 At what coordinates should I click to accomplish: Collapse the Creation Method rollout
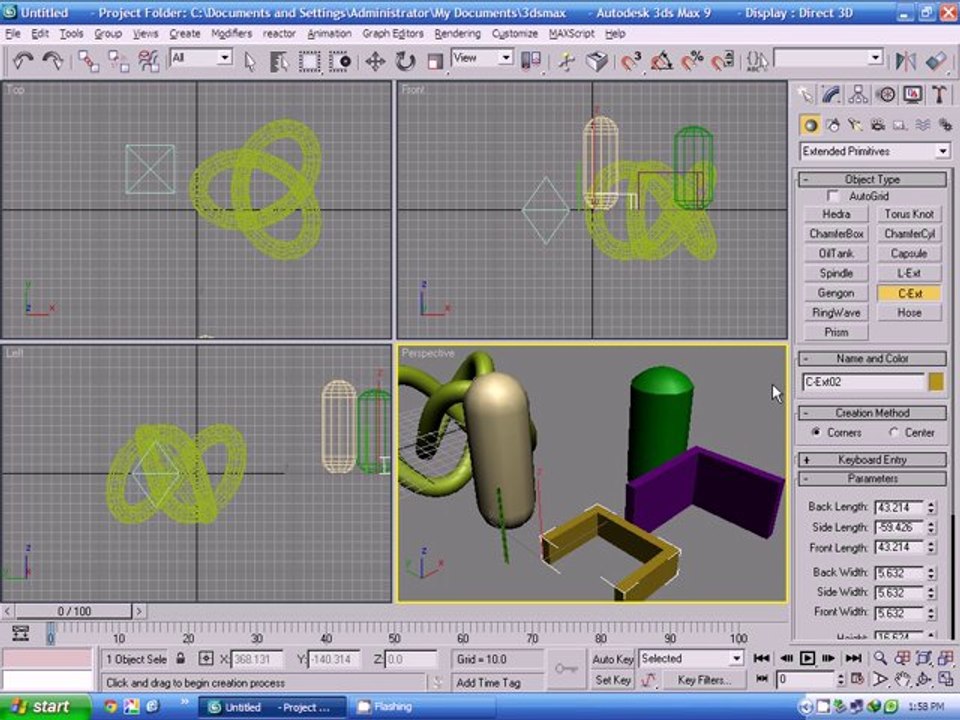(872, 413)
